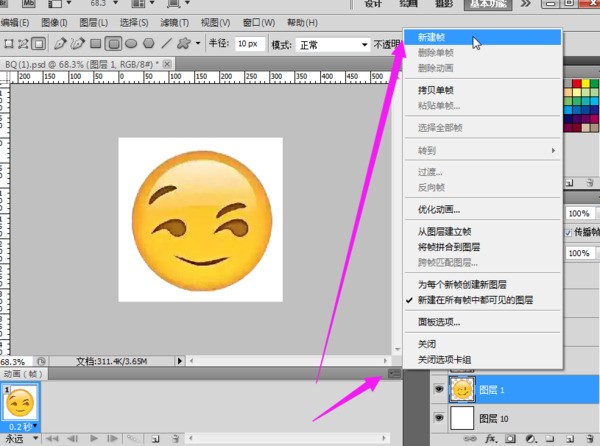The image size is (600, 446).
Task: Click the 半径 radius input field
Action: (x=250, y=44)
